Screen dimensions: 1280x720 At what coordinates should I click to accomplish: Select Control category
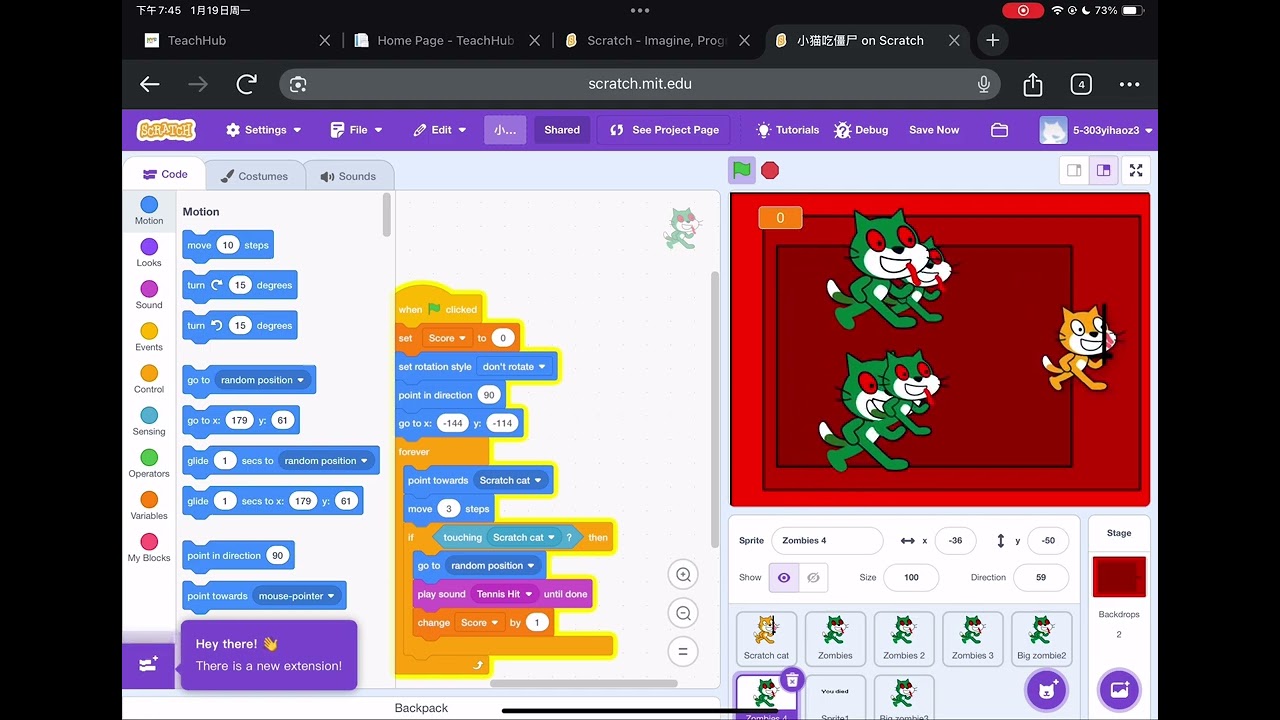tap(149, 378)
